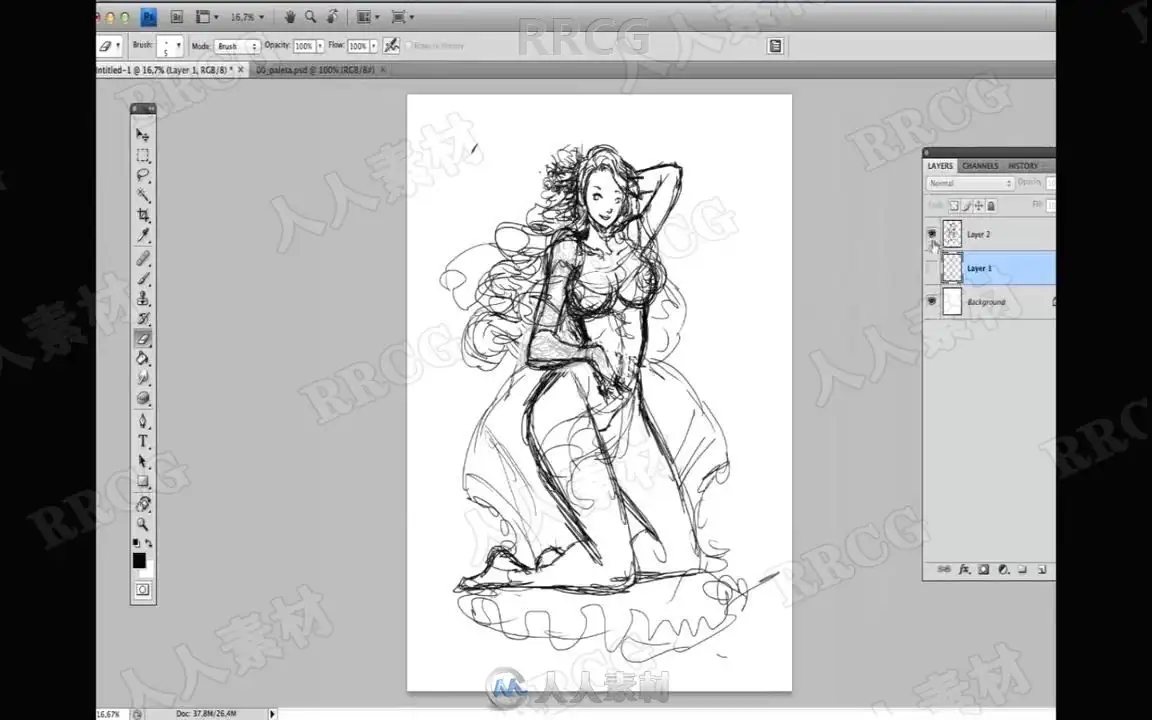This screenshot has height=720, width=1152.
Task: Switch to the History tab
Action: [1023, 165]
